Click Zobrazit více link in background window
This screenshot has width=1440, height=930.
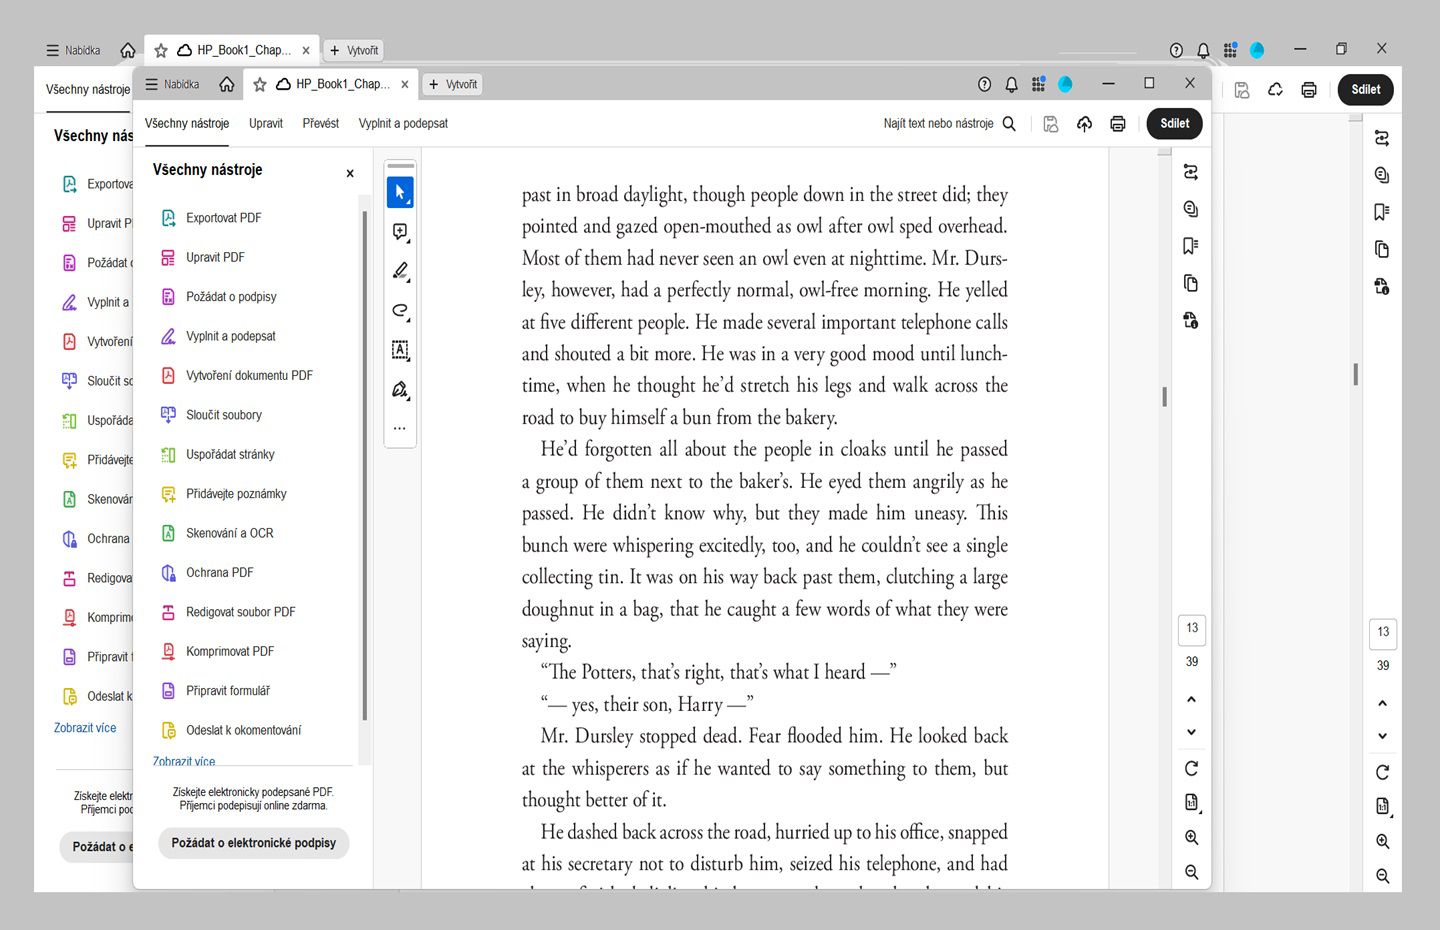[85, 728]
